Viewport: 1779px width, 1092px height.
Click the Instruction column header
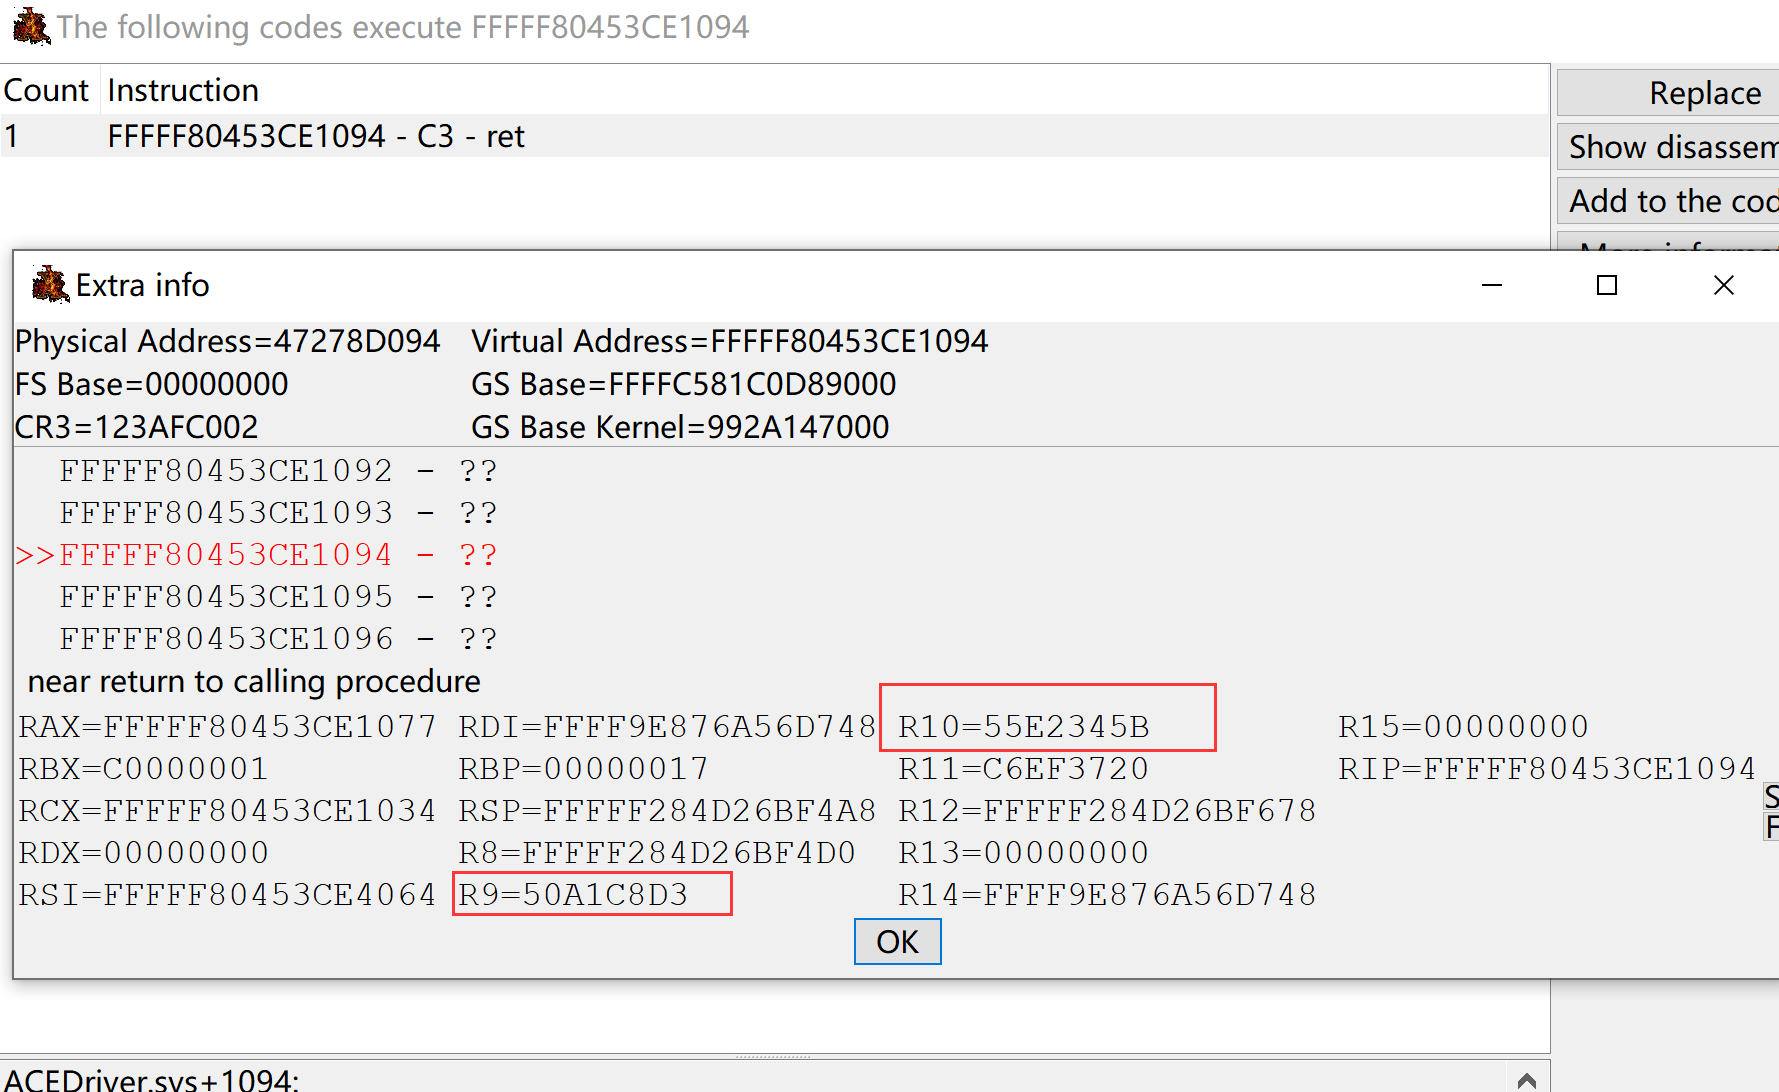coord(183,90)
